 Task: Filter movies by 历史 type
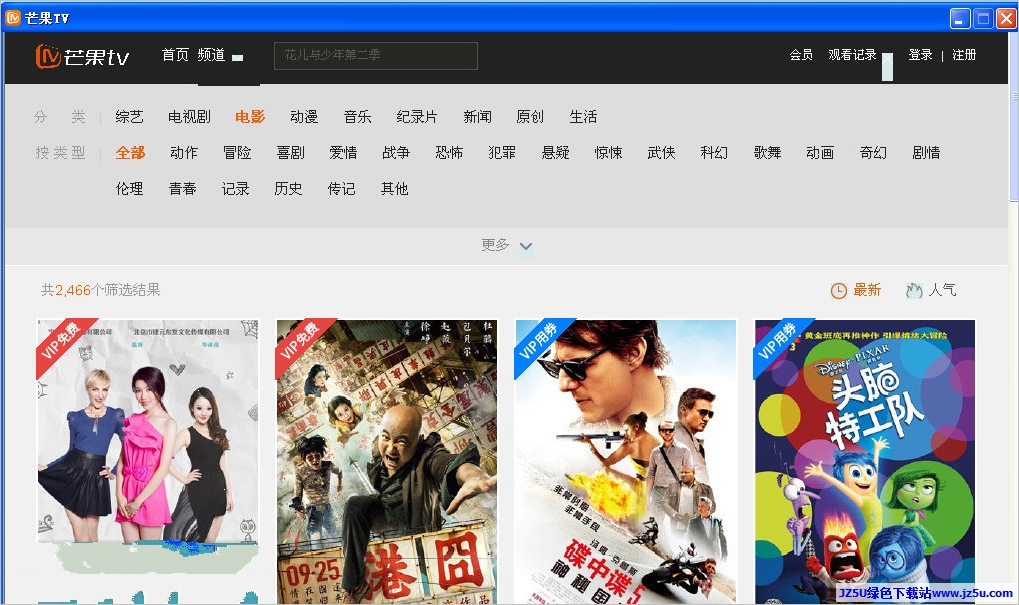pos(289,188)
